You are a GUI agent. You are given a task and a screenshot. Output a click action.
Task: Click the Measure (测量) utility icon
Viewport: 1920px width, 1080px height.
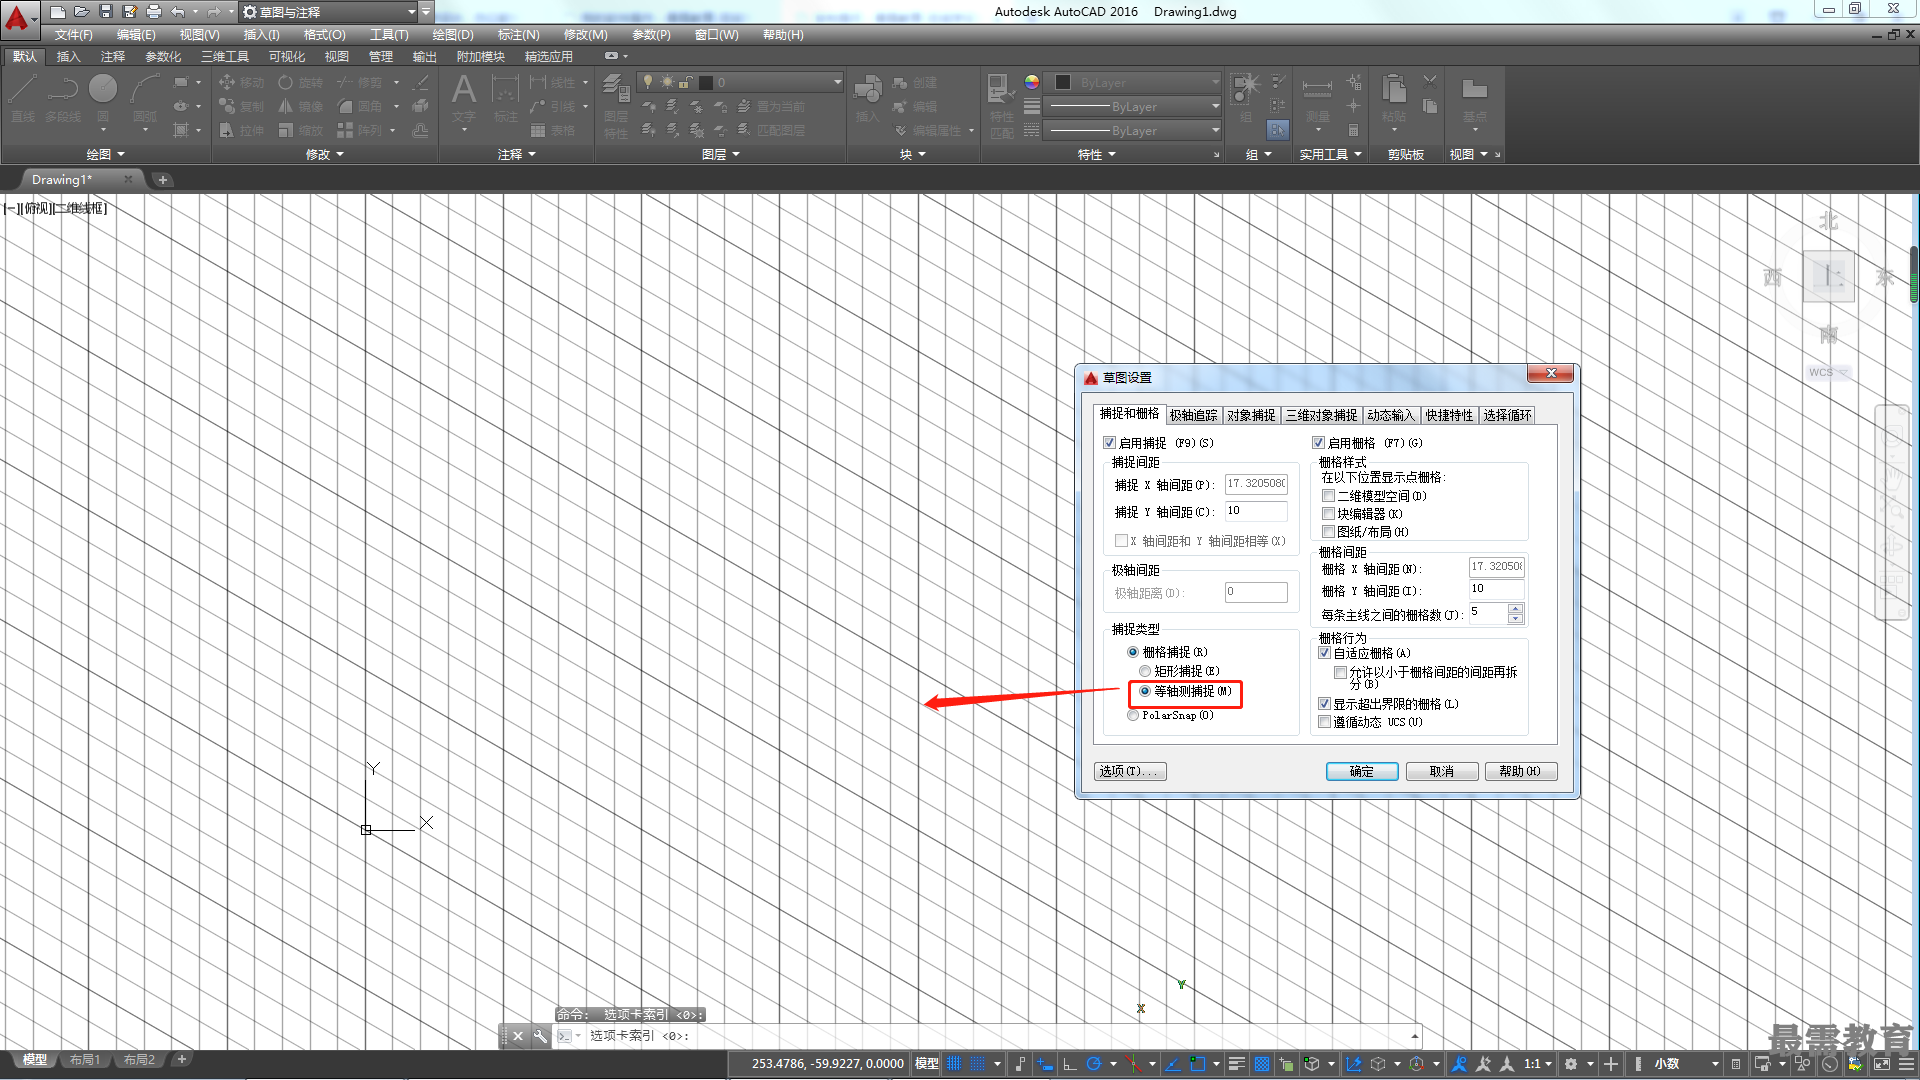[1317, 100]
